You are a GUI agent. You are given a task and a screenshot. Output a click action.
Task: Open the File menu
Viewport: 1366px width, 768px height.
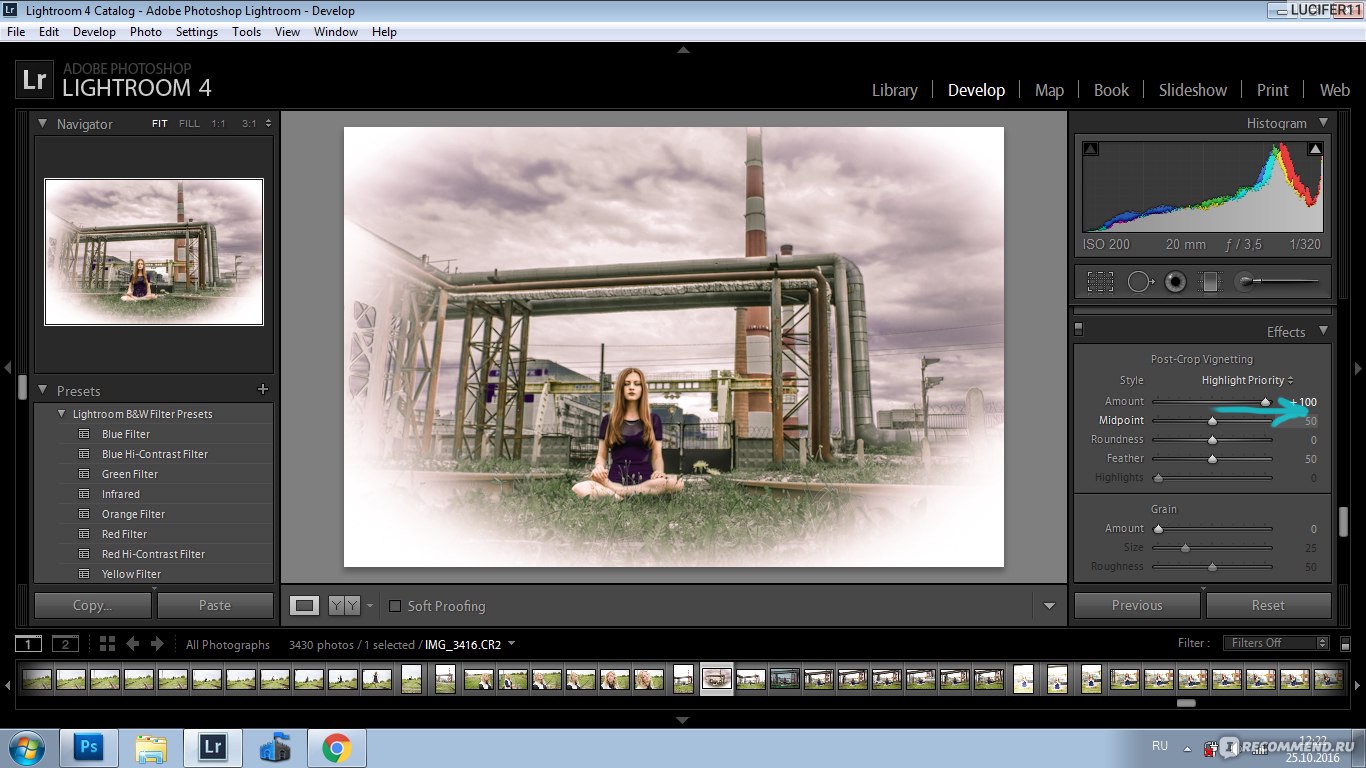[x=16, y=32]
